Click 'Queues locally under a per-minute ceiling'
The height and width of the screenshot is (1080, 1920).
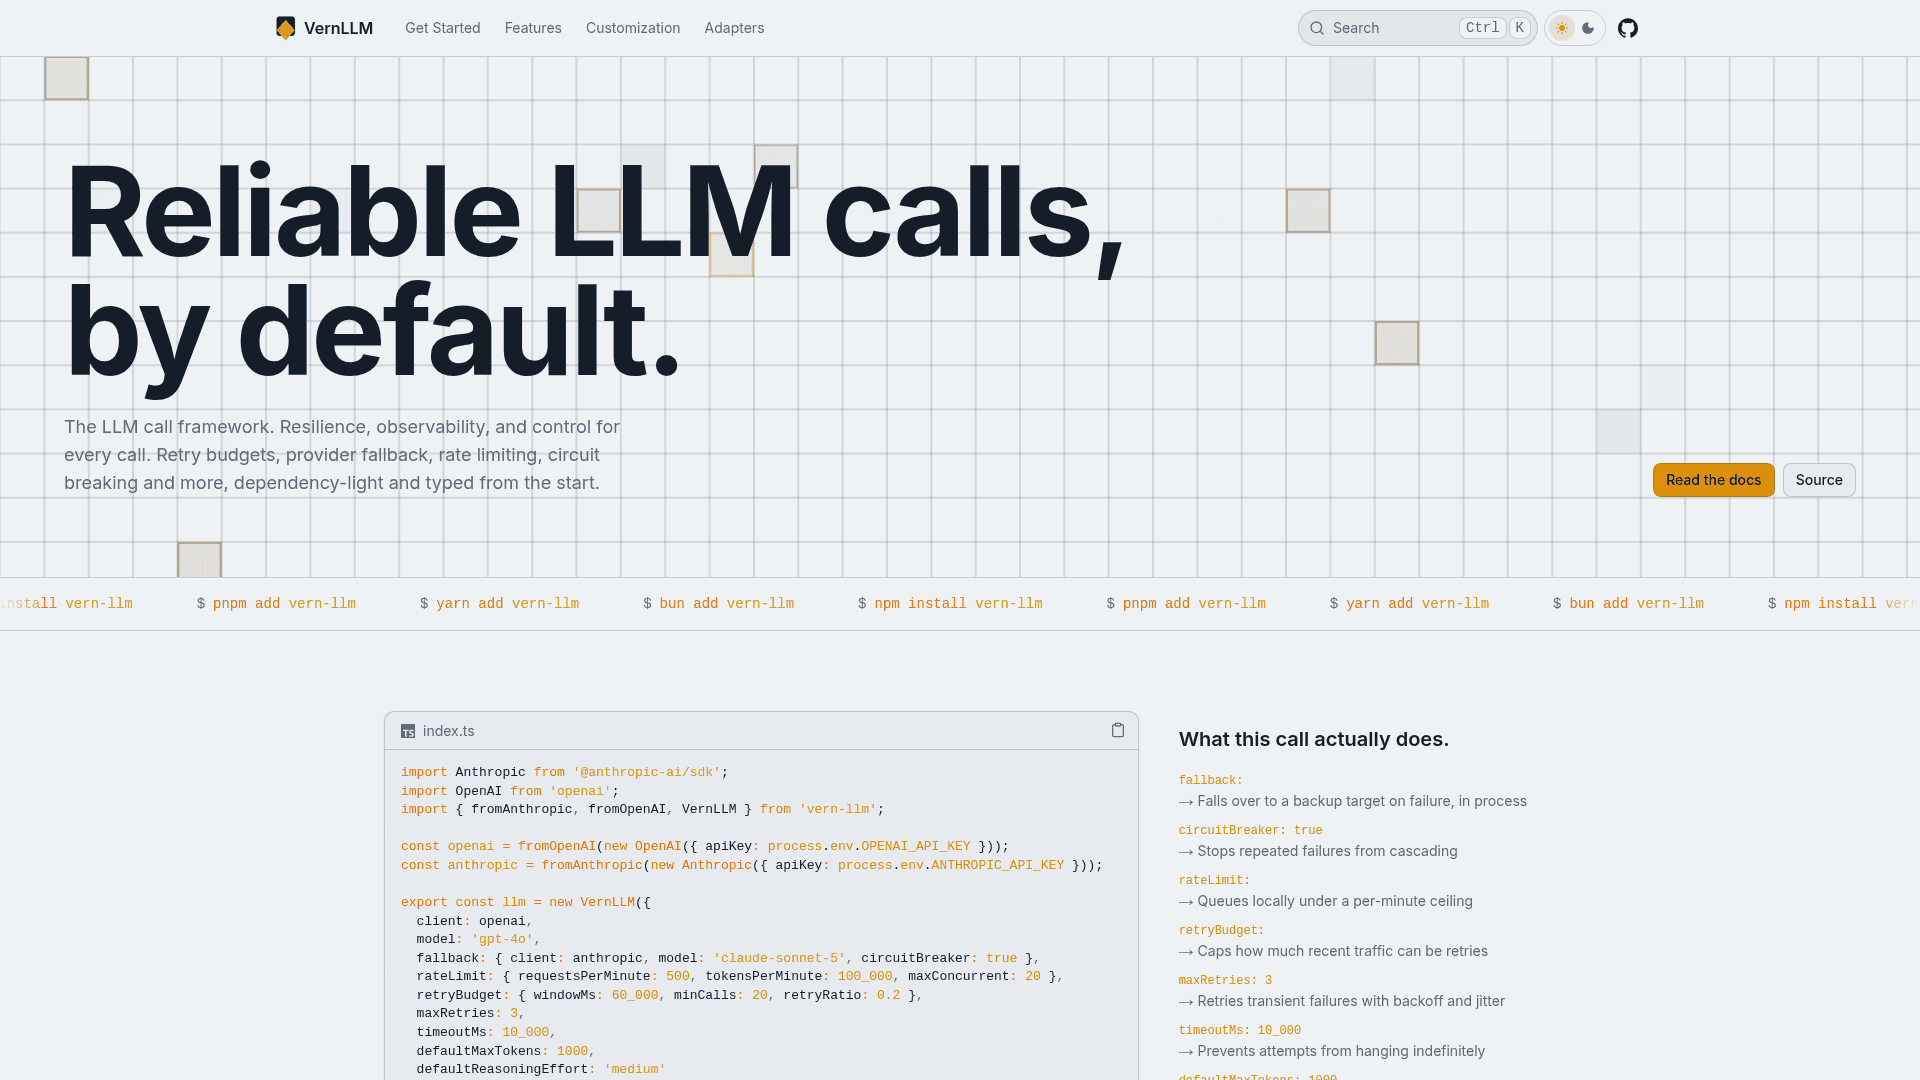click(x=1326, y=901)
